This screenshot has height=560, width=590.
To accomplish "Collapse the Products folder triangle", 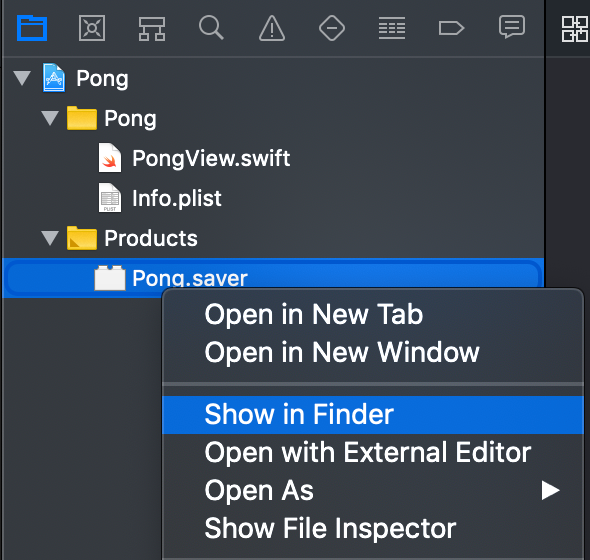I will pyautogui.click(x=50, y=238).
